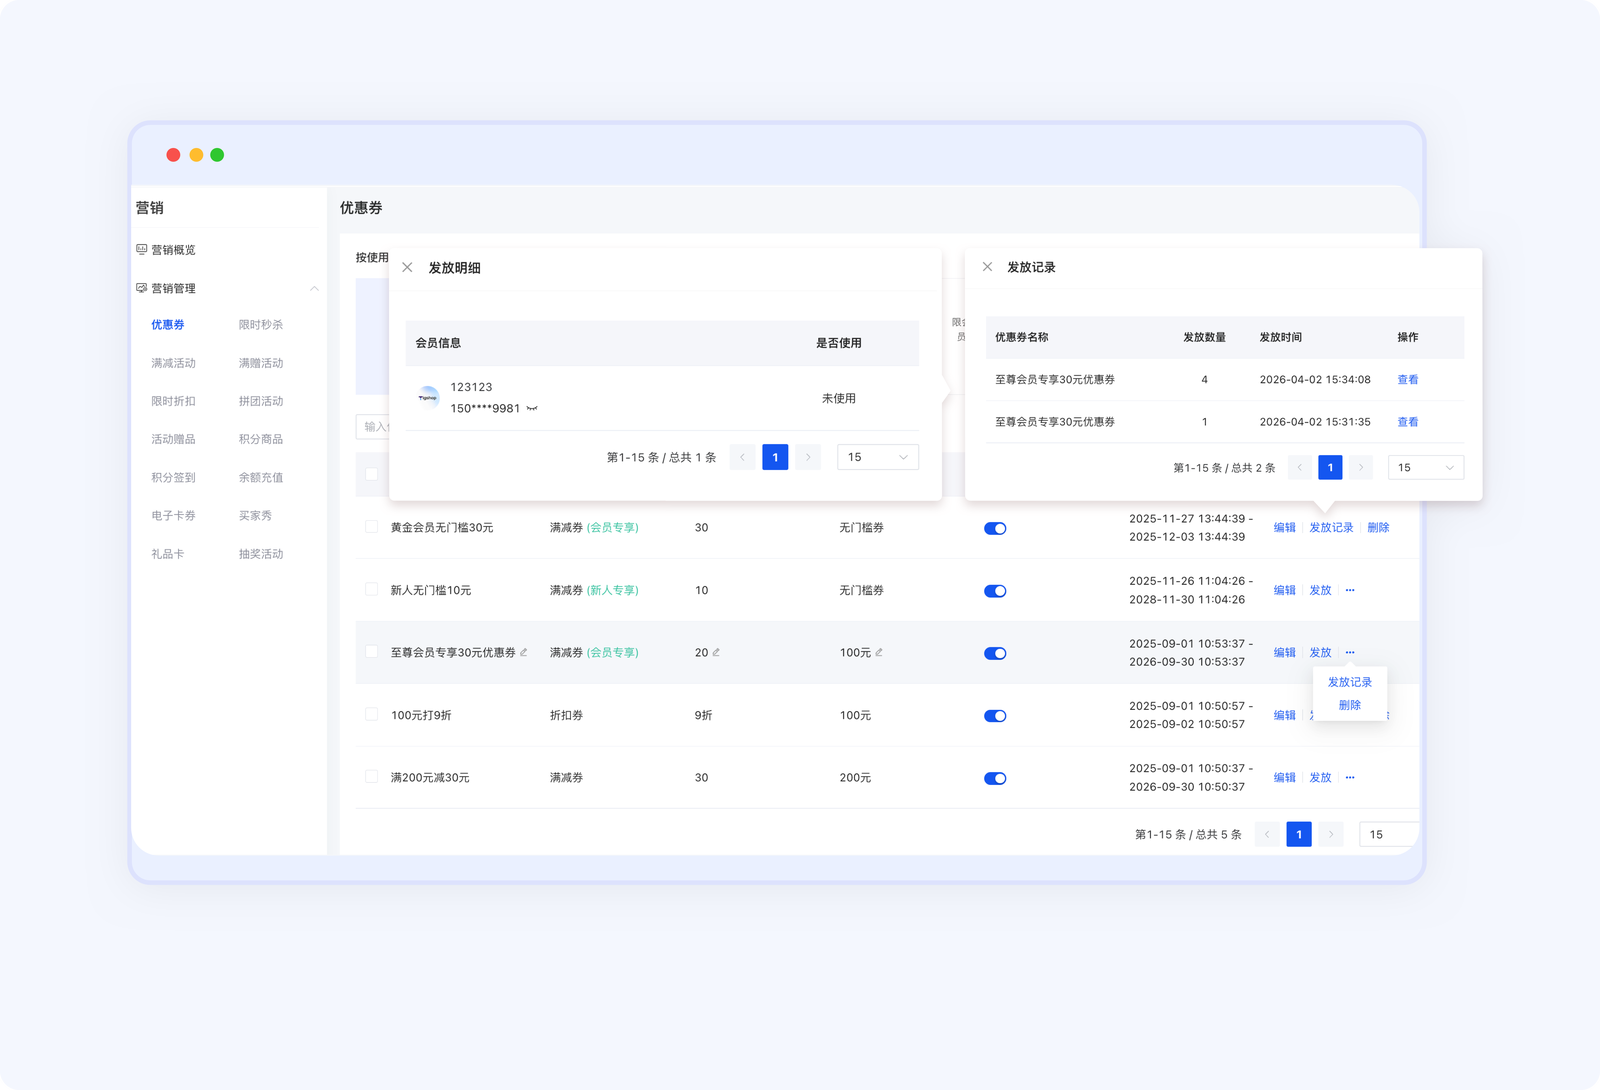The height and width of the screenshot is (1090, 1600).
Task: Select 发放记录 in the popup menu
Action: 1349,682
